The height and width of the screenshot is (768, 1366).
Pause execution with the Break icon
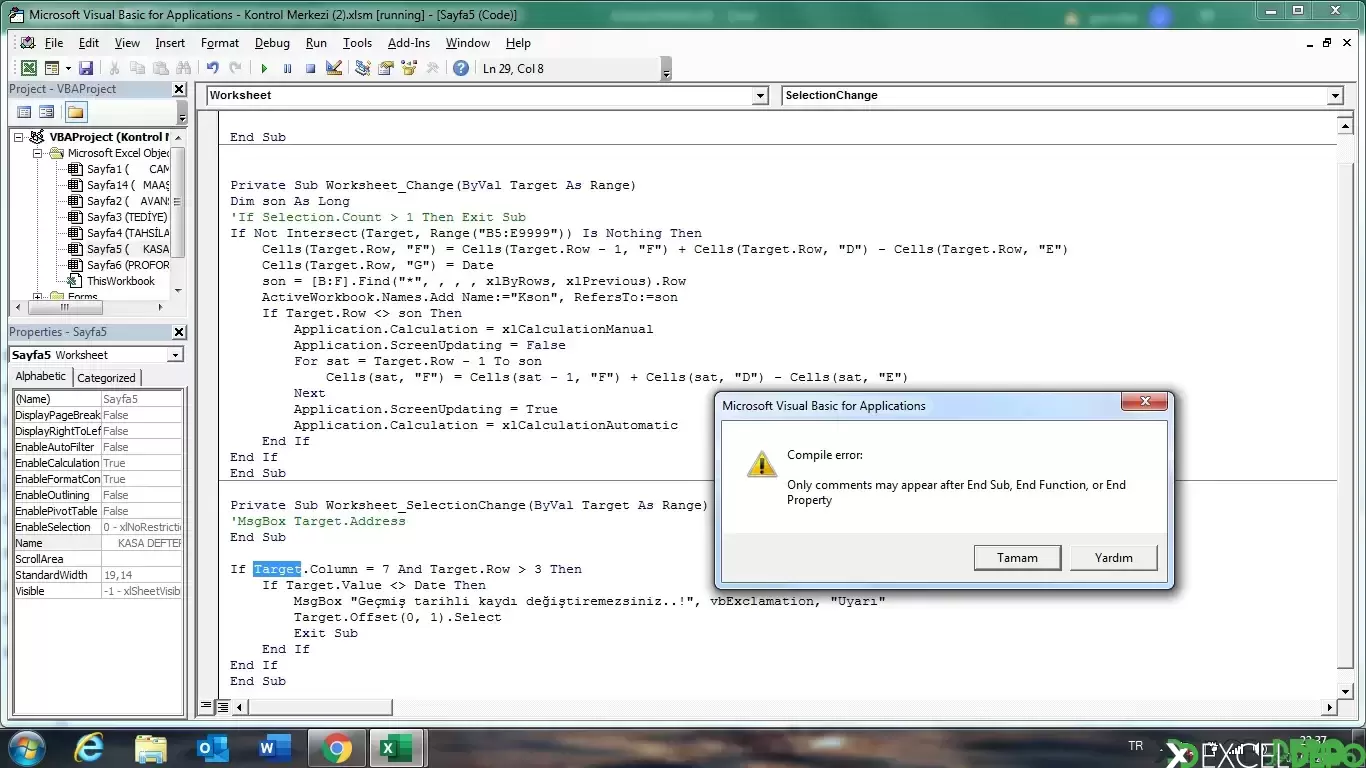tap(287, 68)
